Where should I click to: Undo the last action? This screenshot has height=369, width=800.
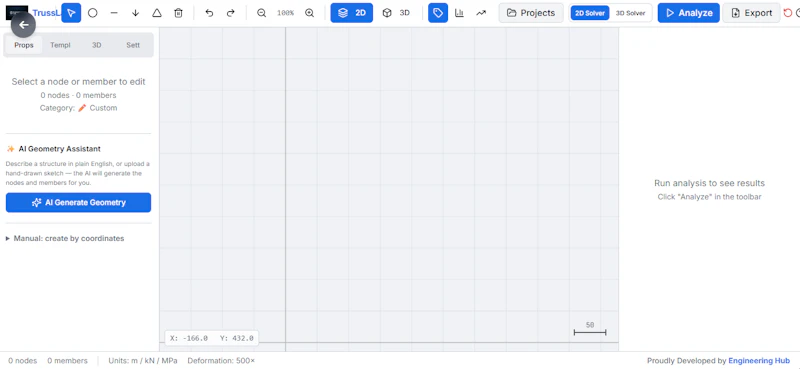click(209, 13)
